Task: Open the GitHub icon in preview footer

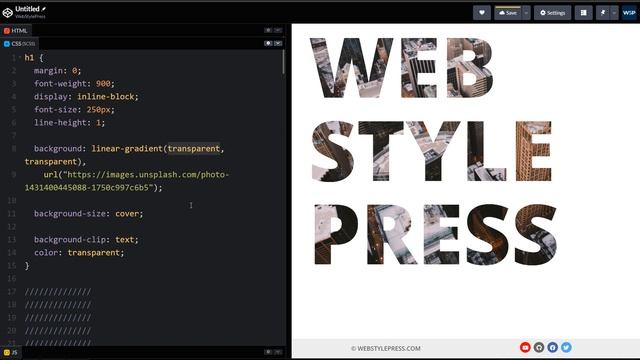Action: (539, 347)
